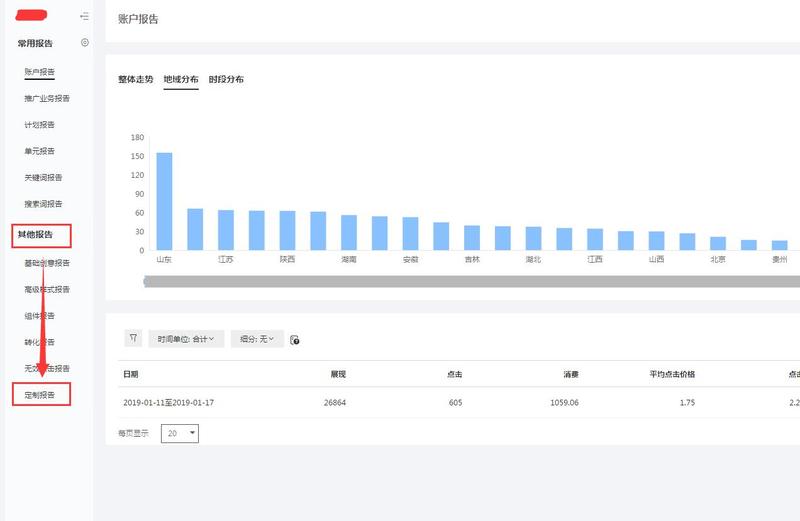Open 单元报告 in the sidebar

point(39,151)
